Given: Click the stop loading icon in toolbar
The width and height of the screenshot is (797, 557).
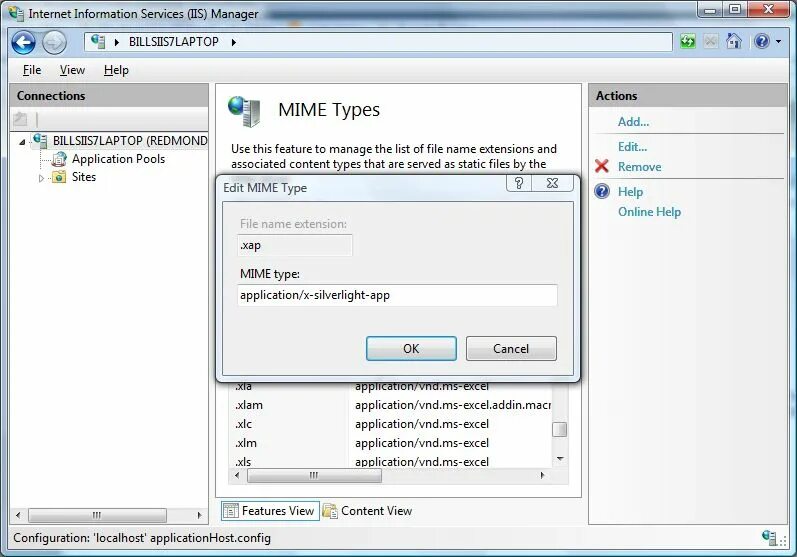Looking at the screenshot, I should [x=711, y=41].
